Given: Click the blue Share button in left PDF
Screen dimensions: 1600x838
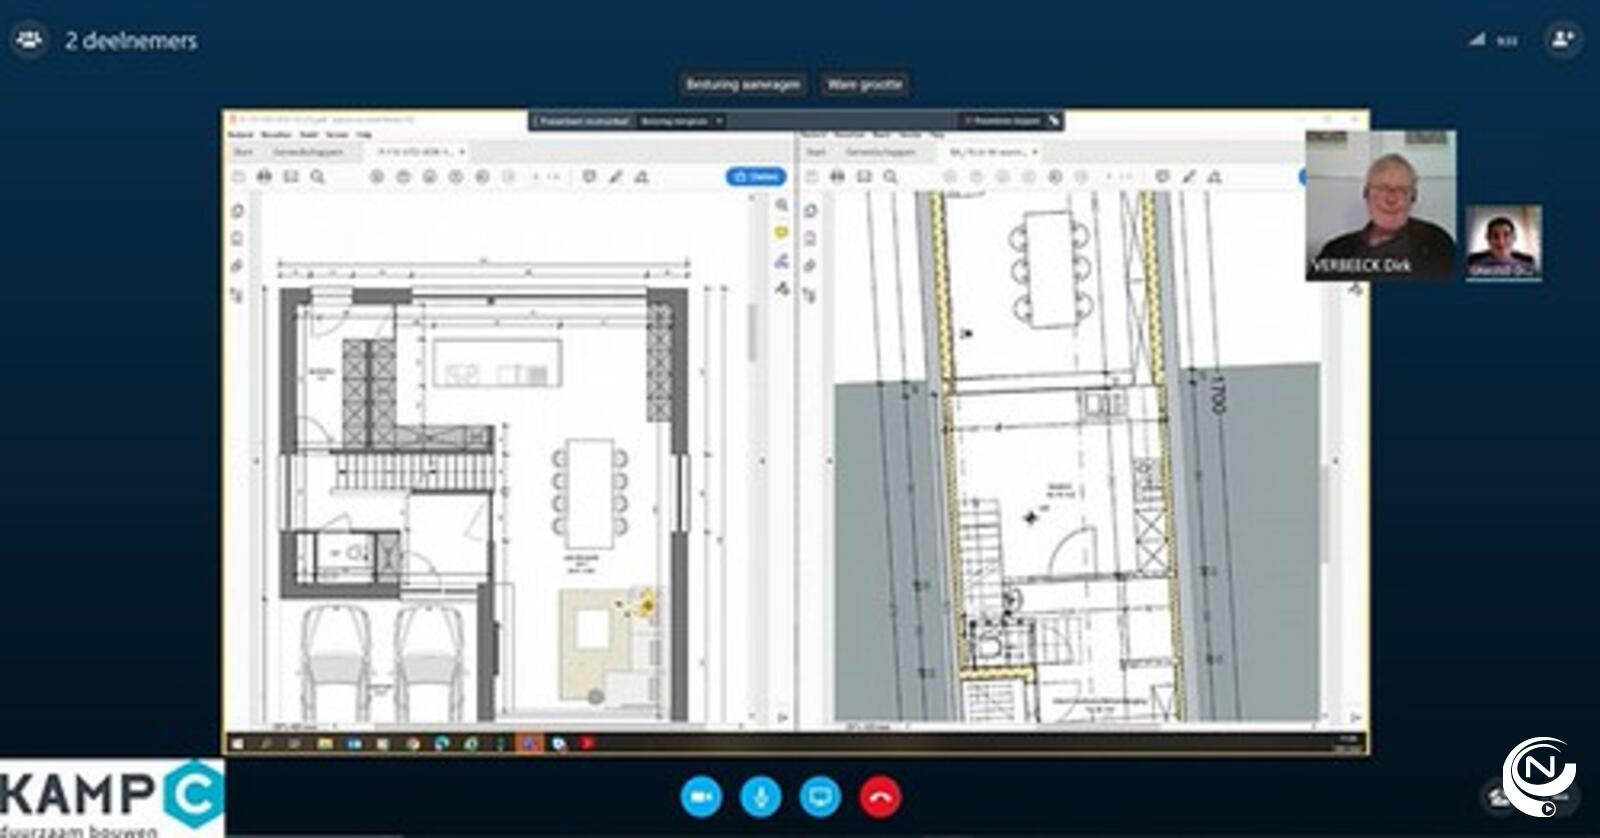Looking at the screenshot, I should tap(756, 177).
